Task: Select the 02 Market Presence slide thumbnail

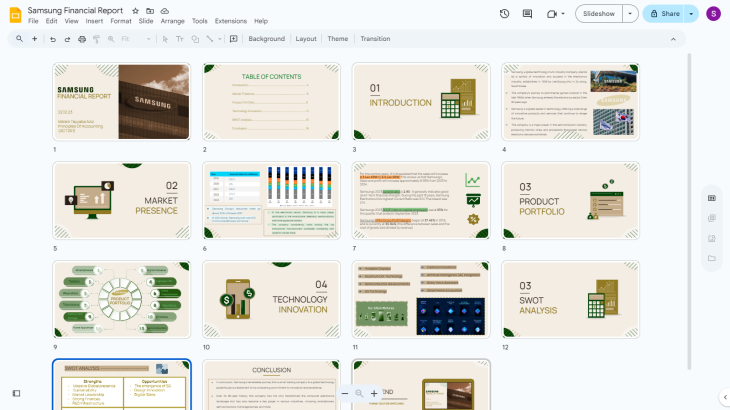Action: coord(122,201)
